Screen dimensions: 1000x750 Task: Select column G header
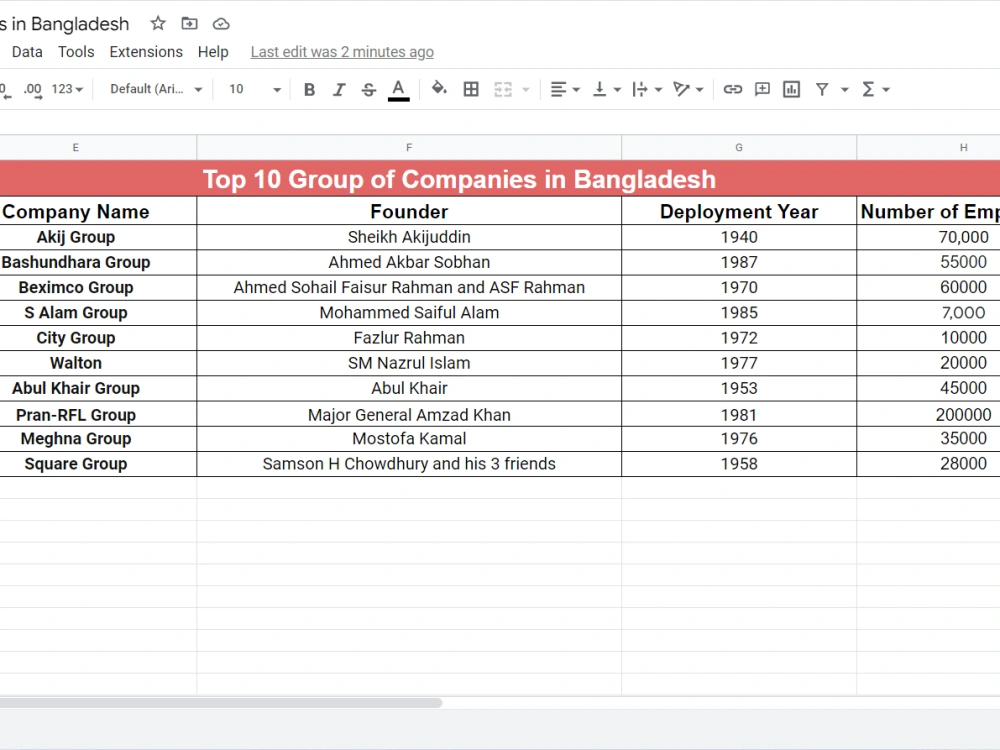[739, 147]
